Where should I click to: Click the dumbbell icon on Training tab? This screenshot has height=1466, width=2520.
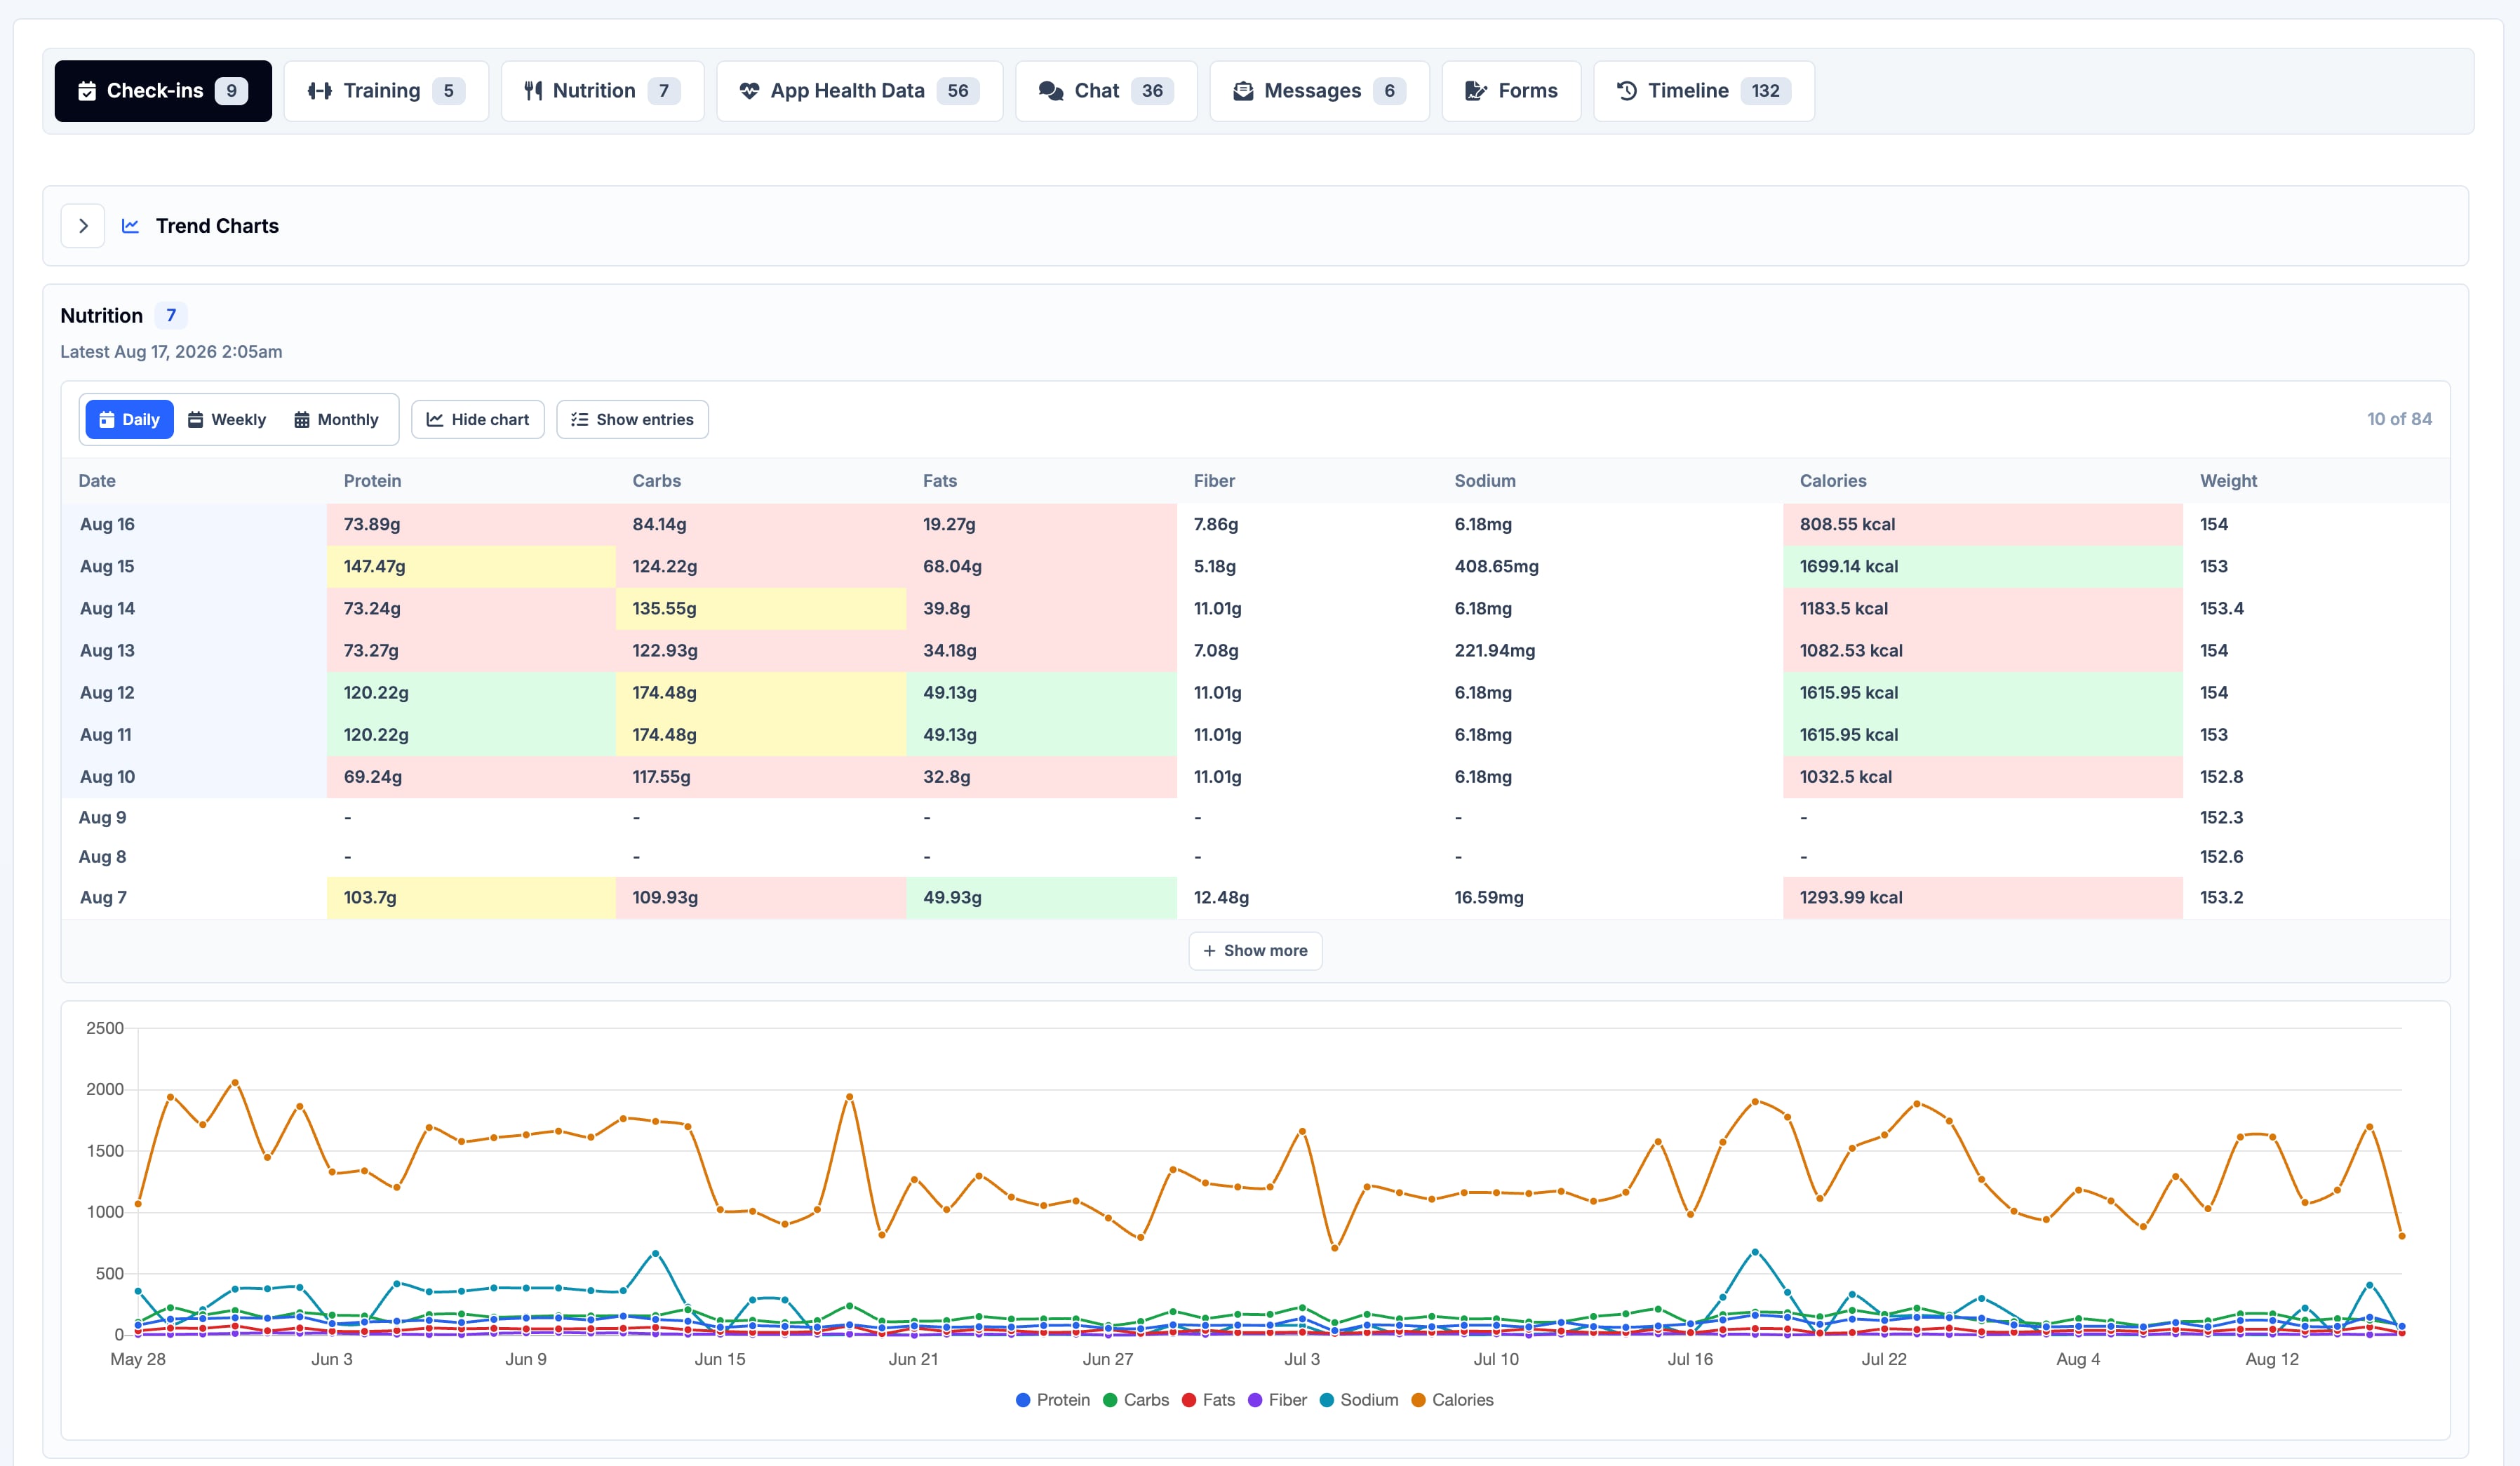pyautogui.click(x=320, y=91)
